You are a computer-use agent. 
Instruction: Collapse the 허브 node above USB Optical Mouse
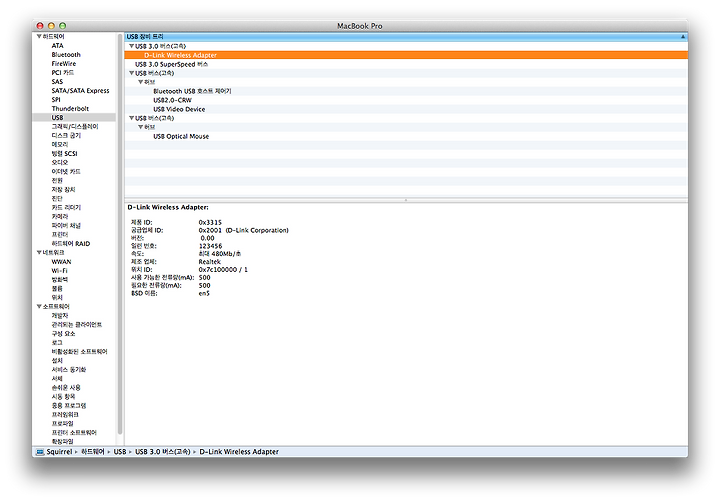pos(141,127)
